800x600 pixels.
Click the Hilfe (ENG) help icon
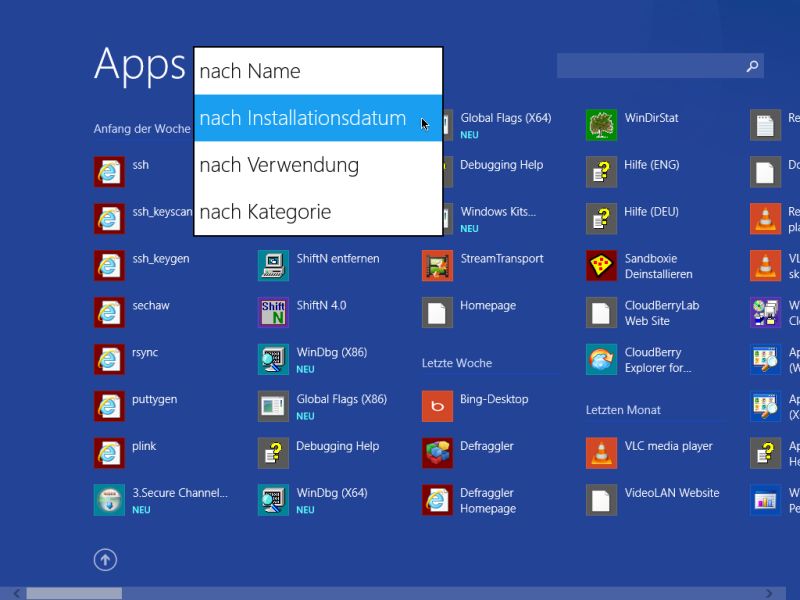coord(602,171)
